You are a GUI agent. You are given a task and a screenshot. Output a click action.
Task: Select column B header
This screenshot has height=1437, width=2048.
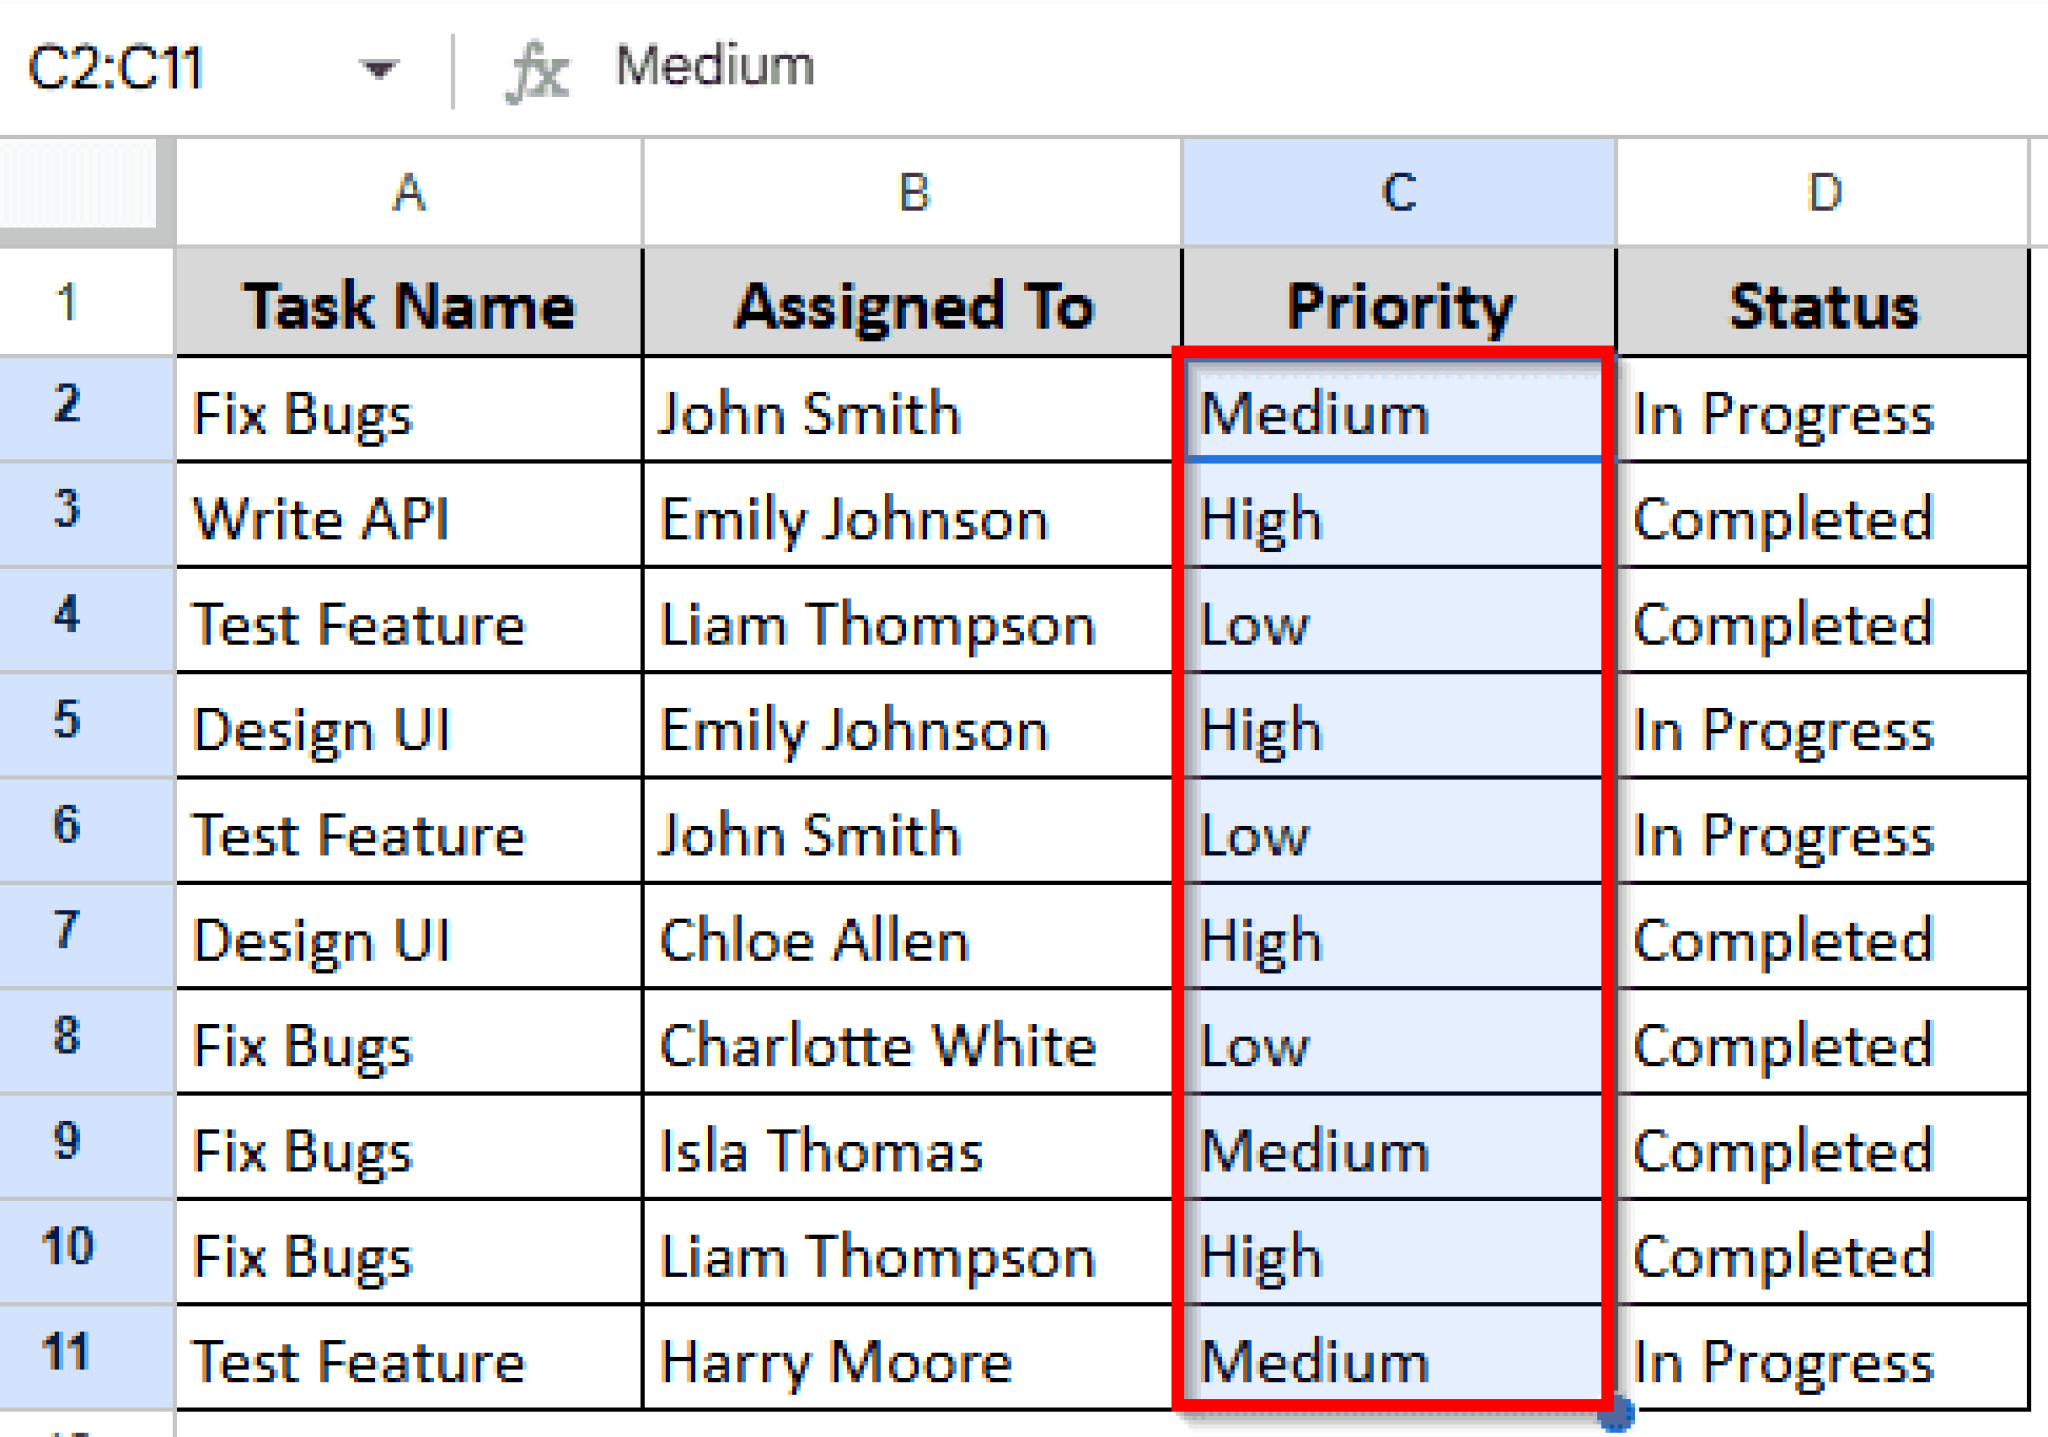point(911,192)
